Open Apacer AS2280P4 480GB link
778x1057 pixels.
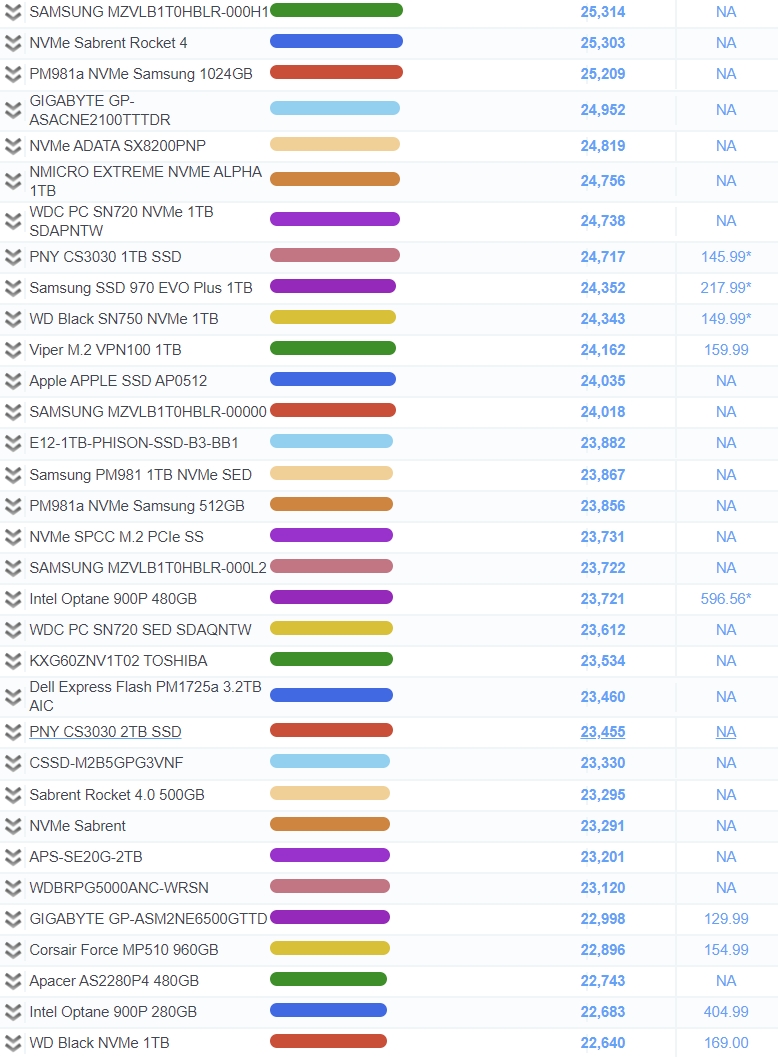click(x=114, y=981)
